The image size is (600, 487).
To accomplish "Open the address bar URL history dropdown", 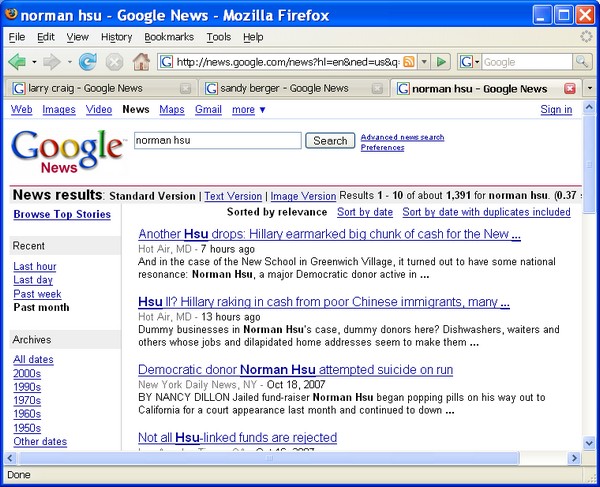I will point(424,62).
